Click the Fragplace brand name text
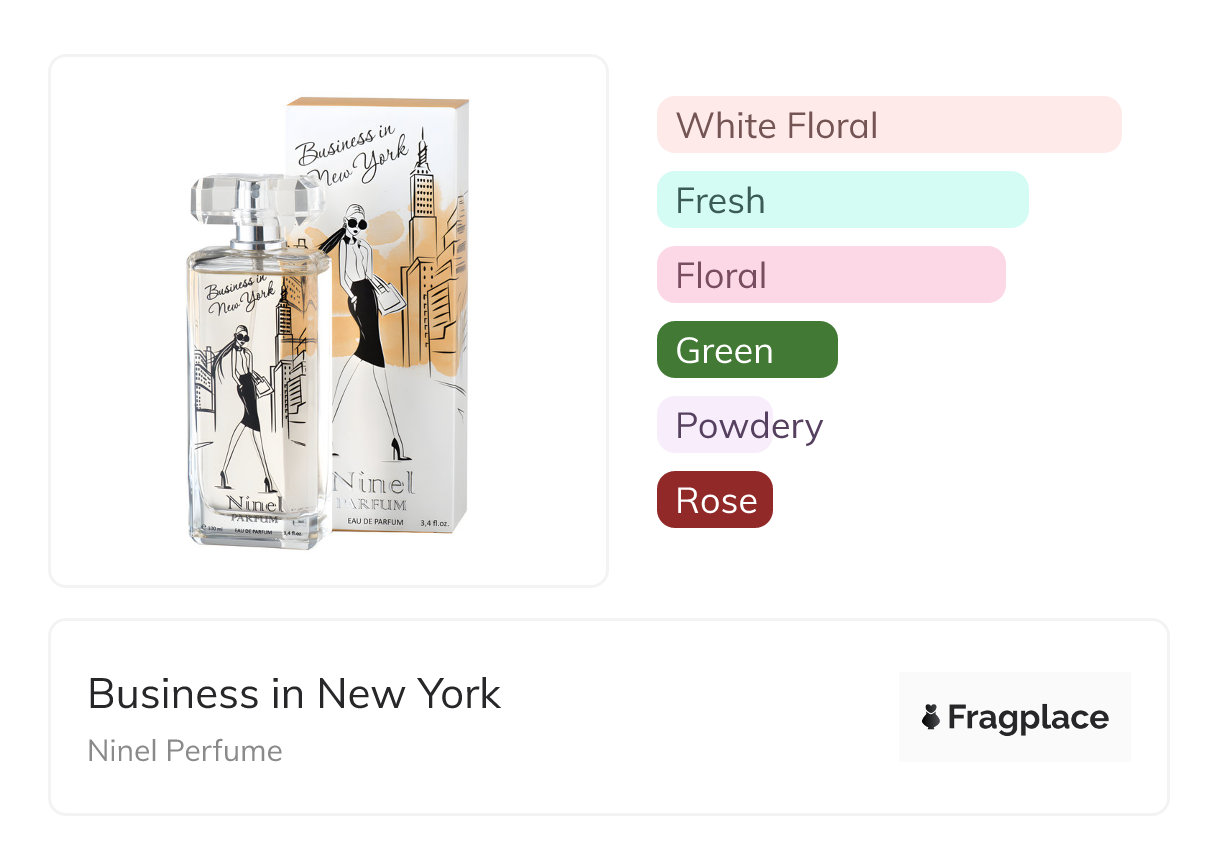The image size is (1218, 864). click(x=1028, y=717)
